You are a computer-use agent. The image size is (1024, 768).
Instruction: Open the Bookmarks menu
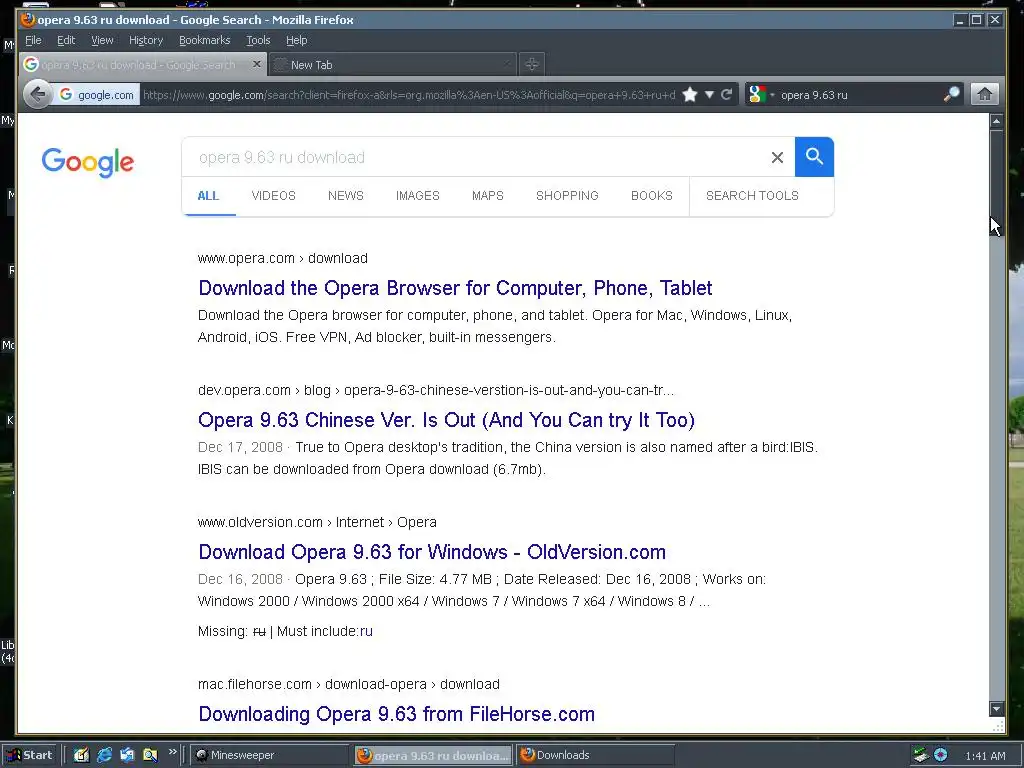click(204, 40)
